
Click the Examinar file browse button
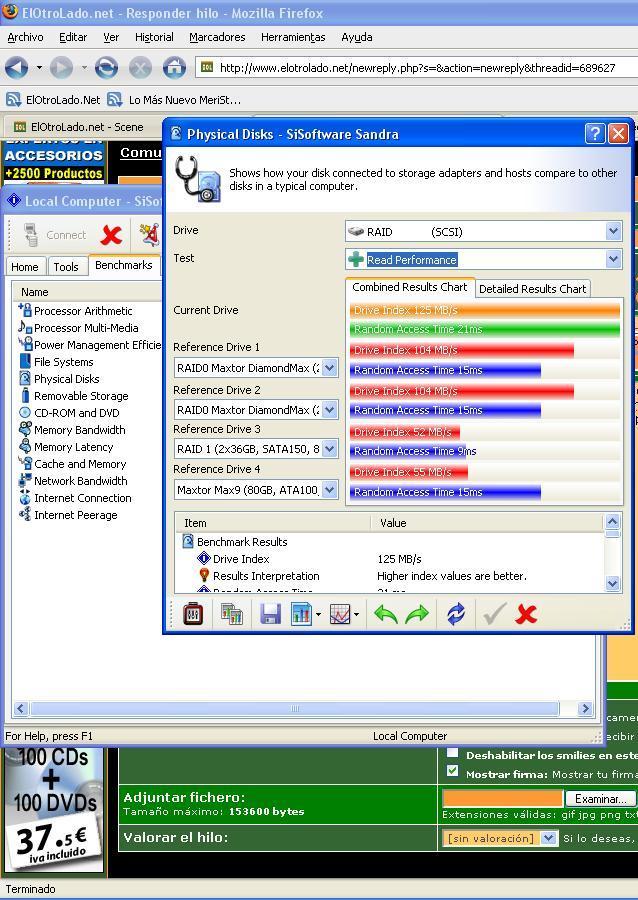601,798
